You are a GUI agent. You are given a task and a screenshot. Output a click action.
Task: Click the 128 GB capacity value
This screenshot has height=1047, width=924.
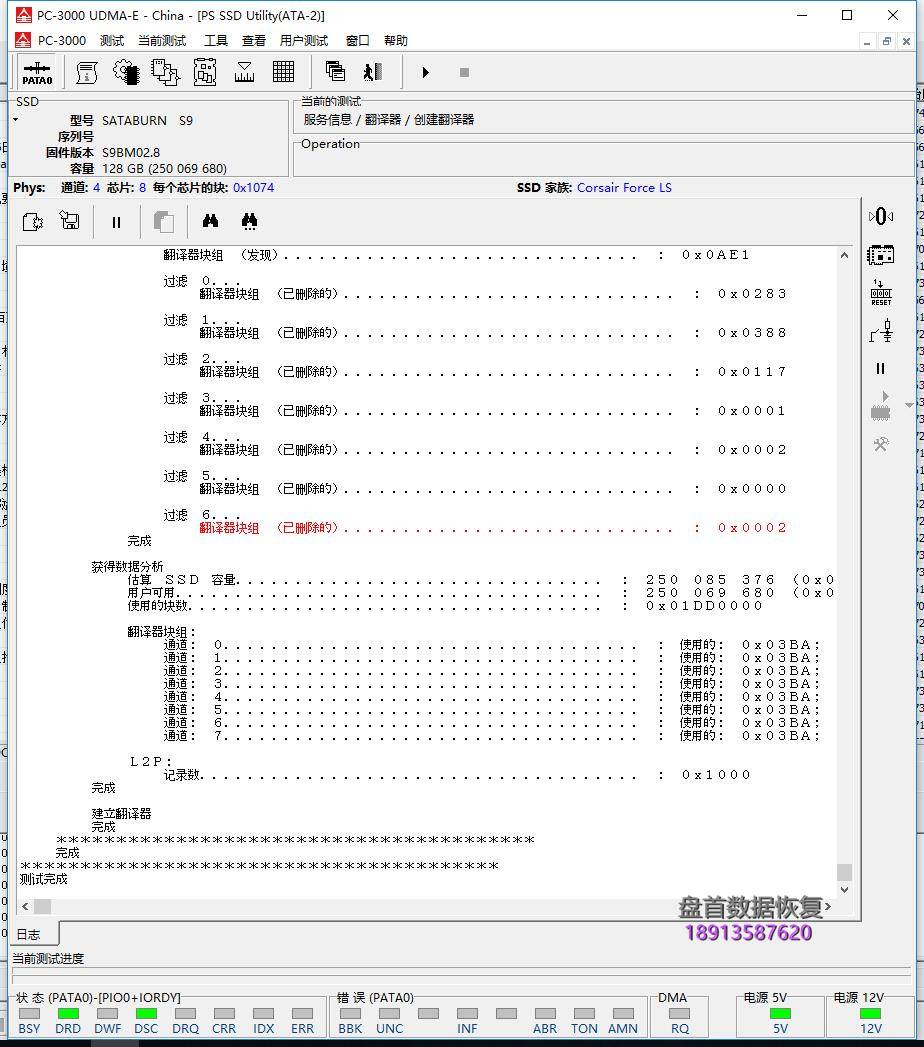click(x=164, y=169)
